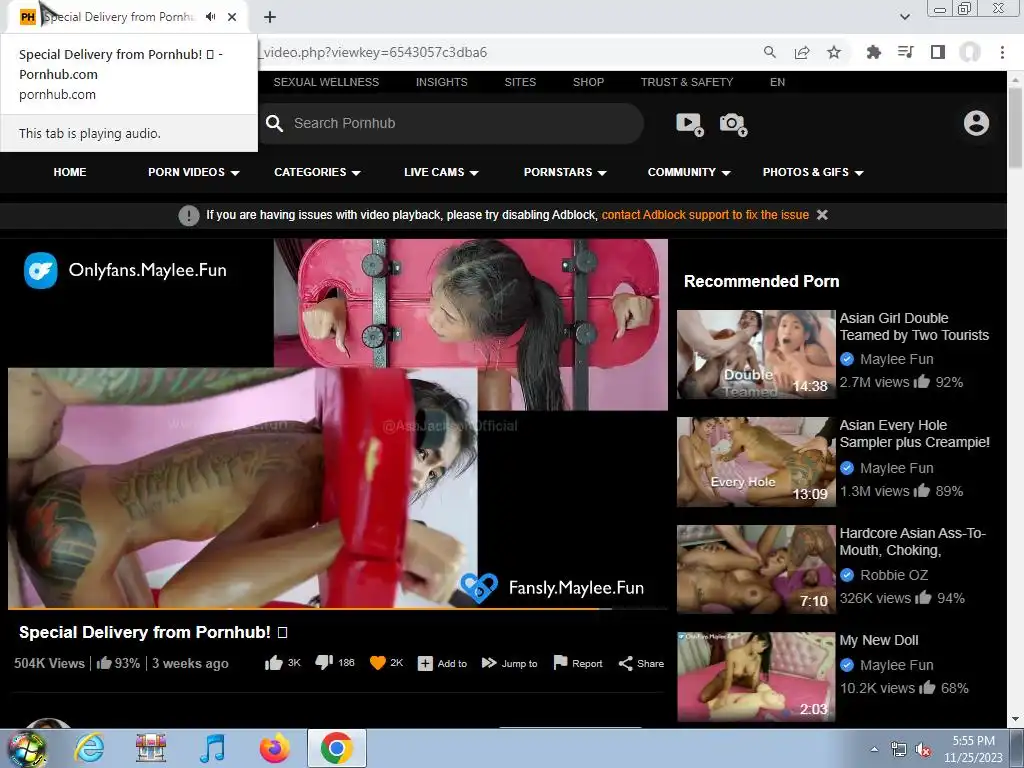The height and width of the screenshot is (768, 1024).
Task: Open Maylee Fun uploader under 2.7M views video
Action: pos(897,359)
